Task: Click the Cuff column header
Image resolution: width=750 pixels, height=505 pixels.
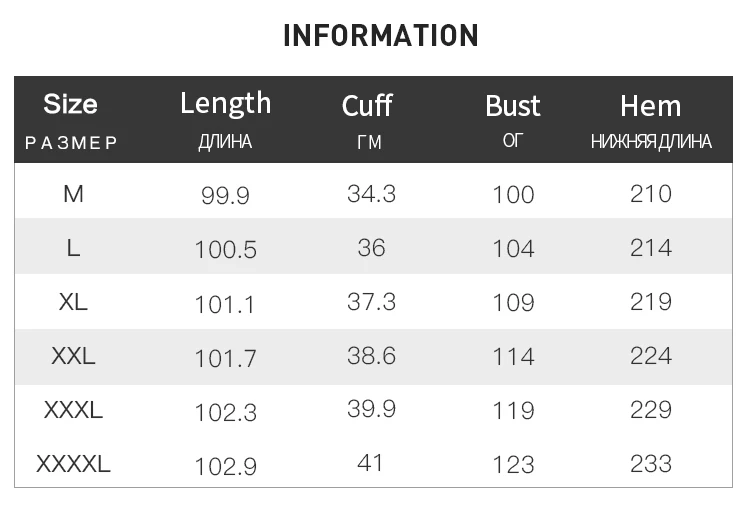Action: 367,106
